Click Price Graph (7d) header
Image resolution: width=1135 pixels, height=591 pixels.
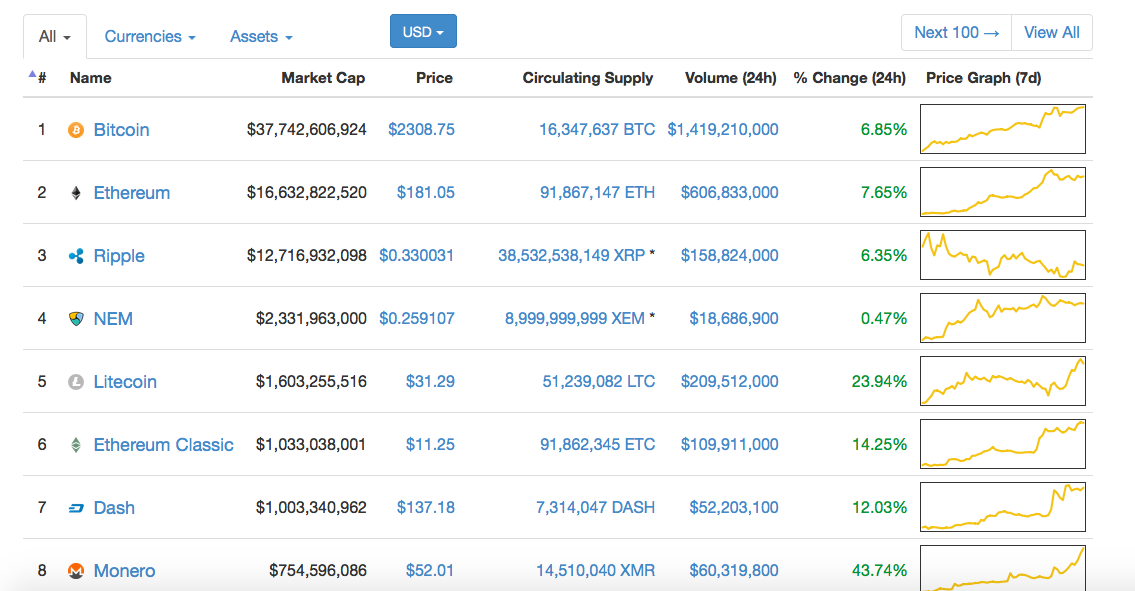(x=984, y=78)
